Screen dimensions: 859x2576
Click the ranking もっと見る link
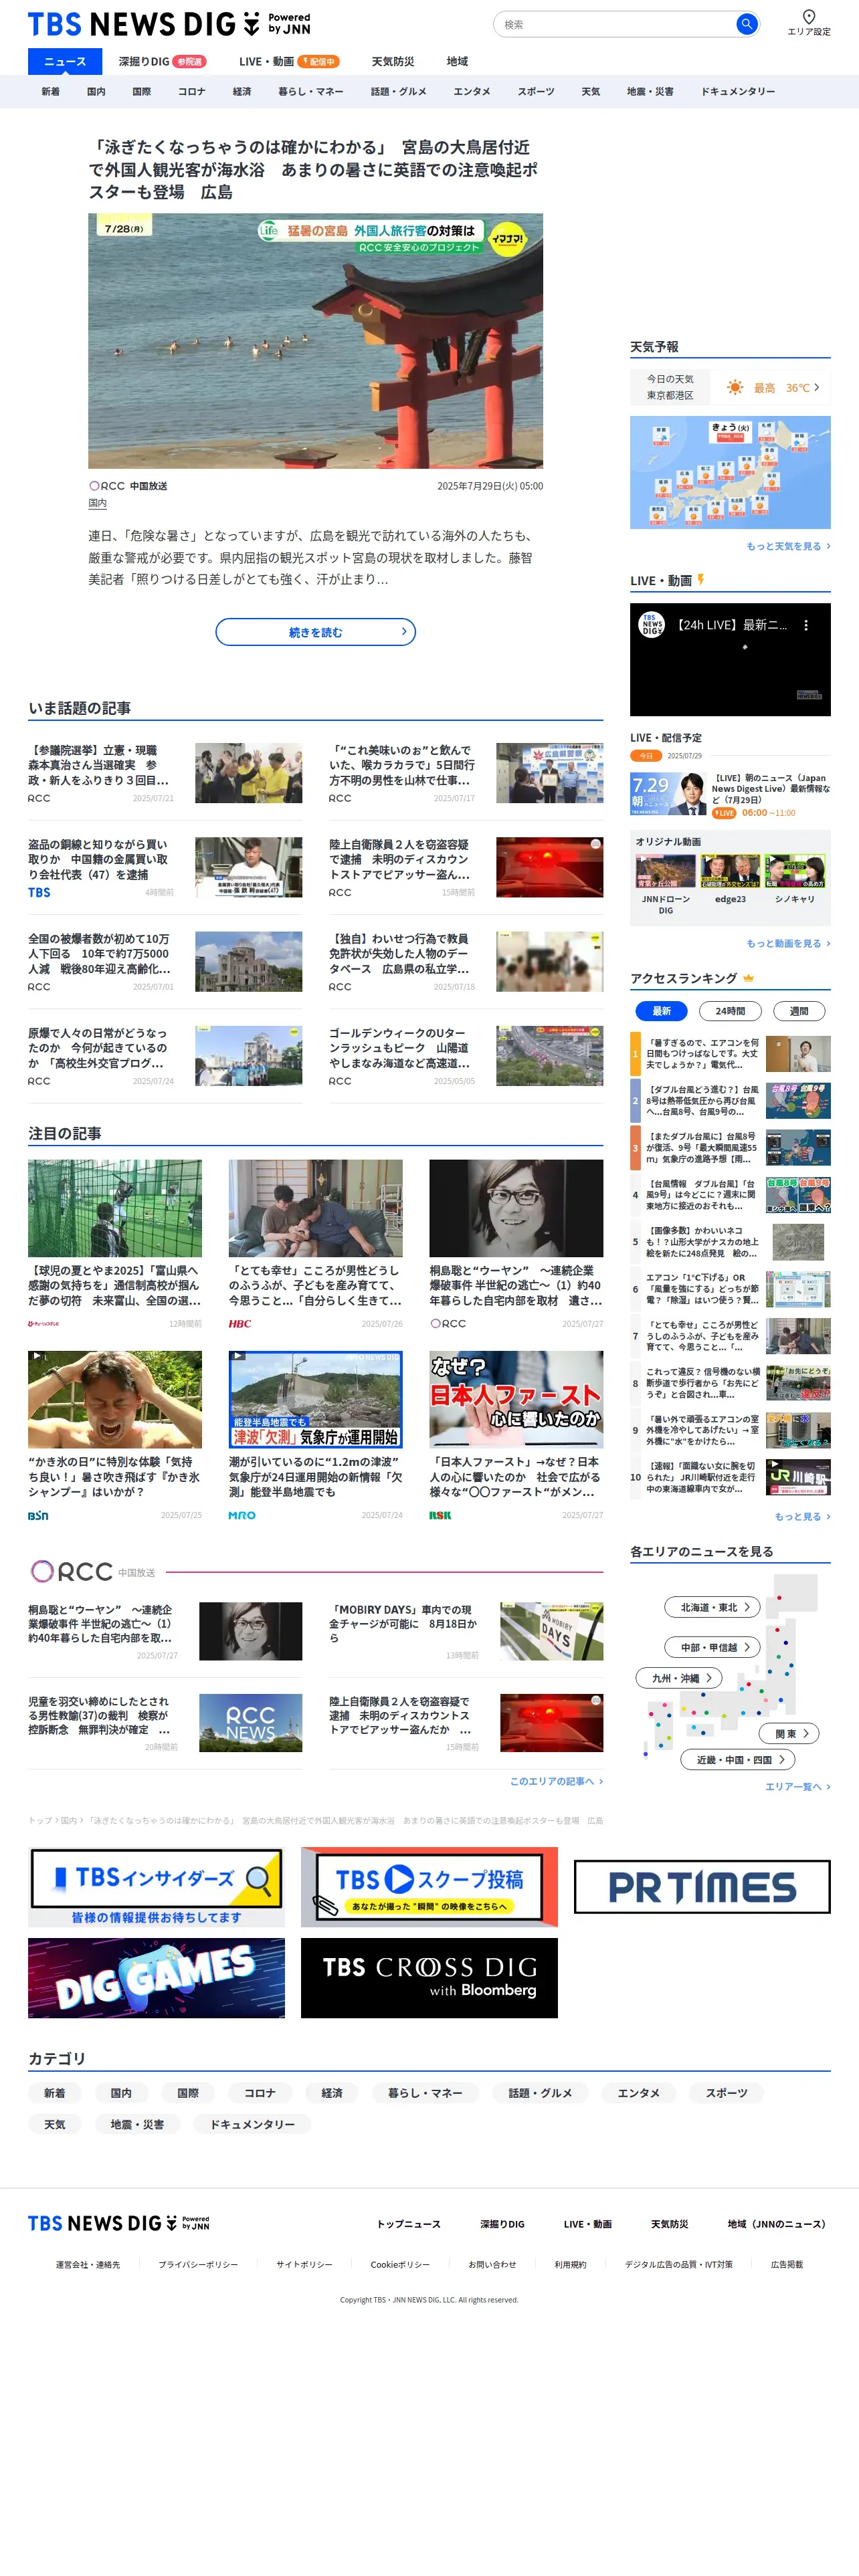(x=802, y=1516)
